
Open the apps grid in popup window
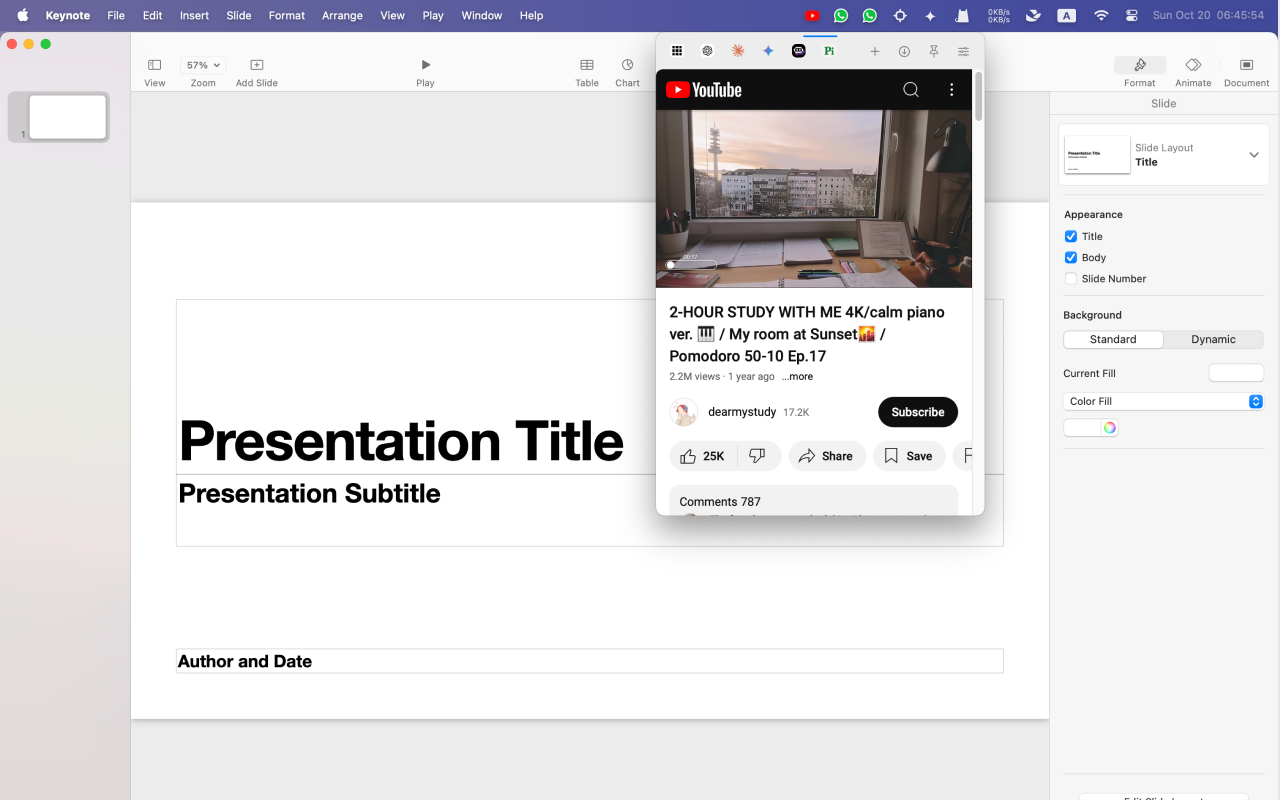[677, 51]
